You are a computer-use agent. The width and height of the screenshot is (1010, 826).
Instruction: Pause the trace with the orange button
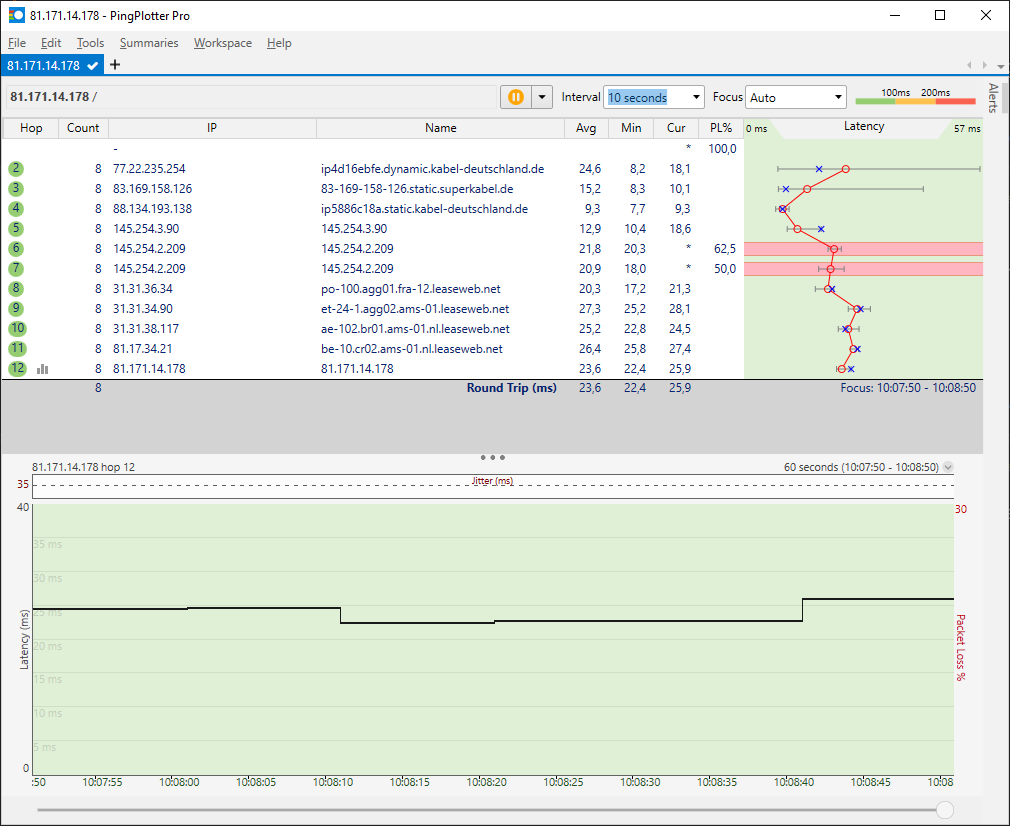pos(516,97)
